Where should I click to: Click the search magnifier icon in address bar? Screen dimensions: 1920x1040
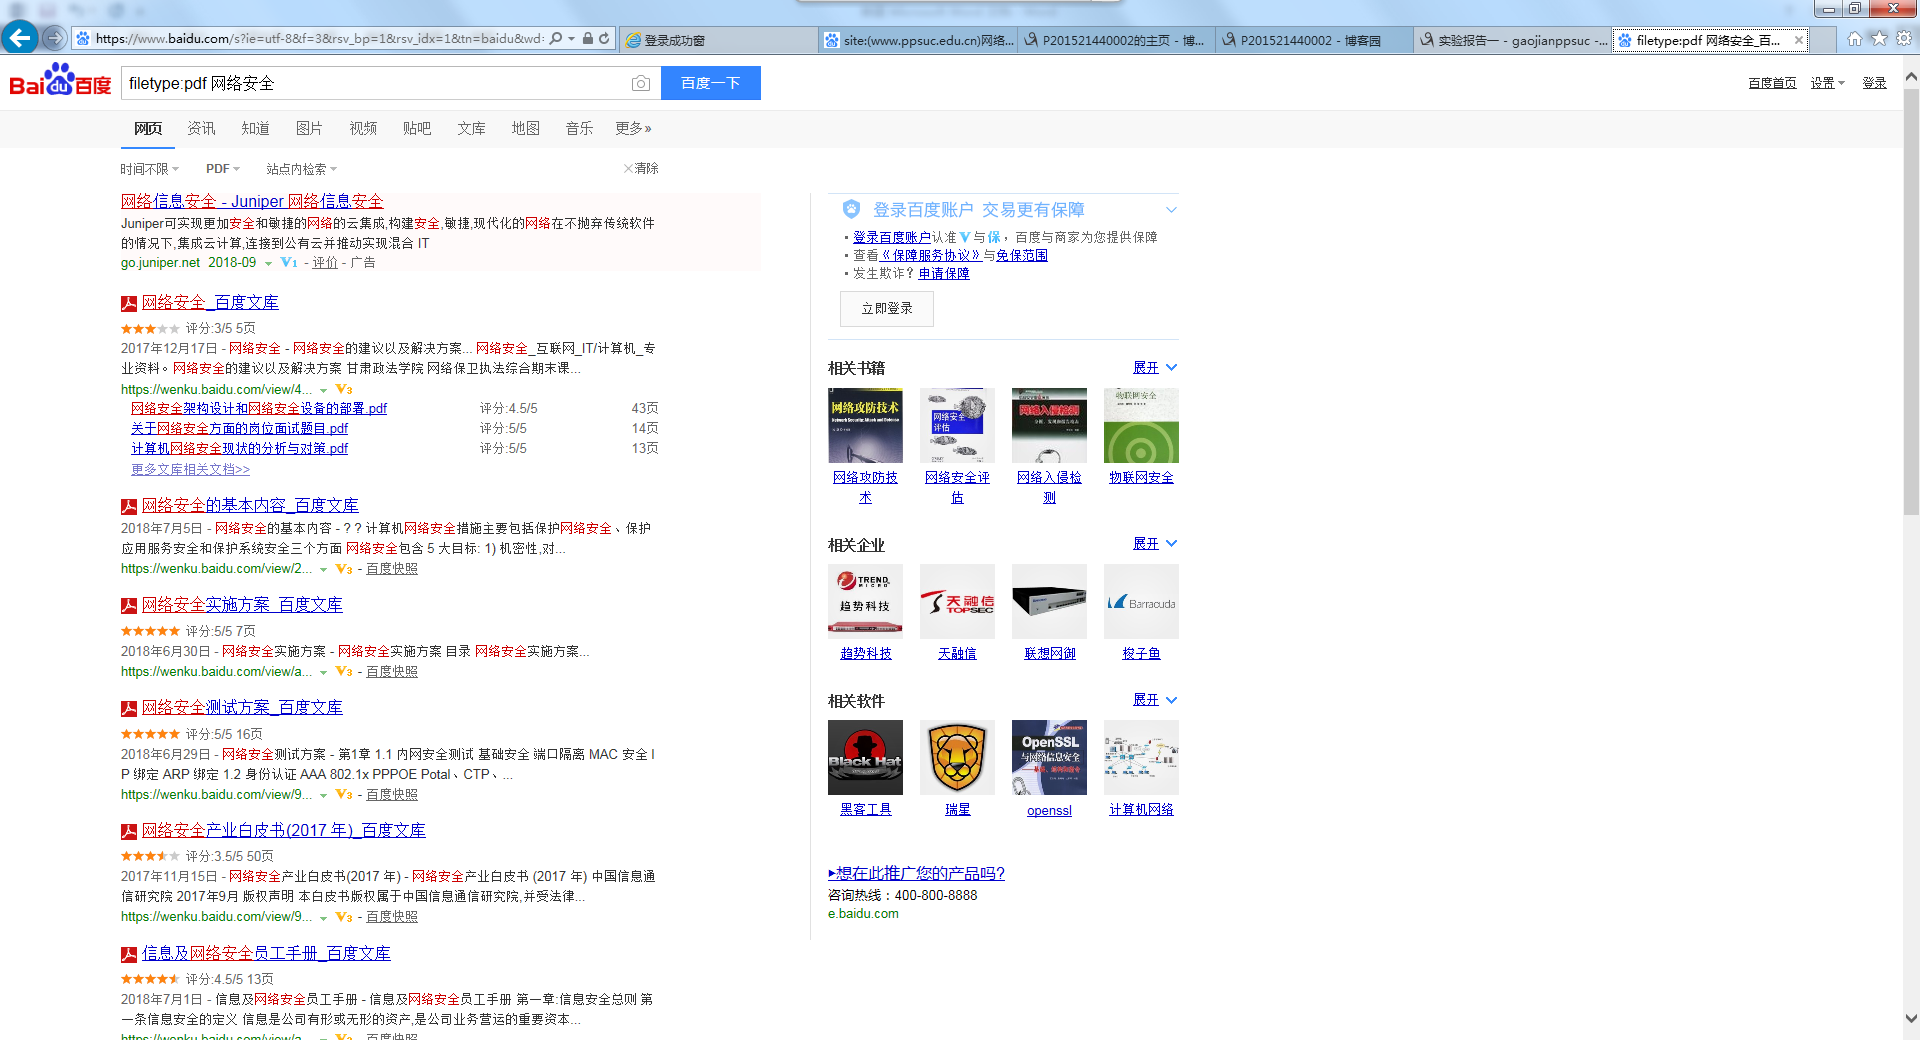pos(556,39)
